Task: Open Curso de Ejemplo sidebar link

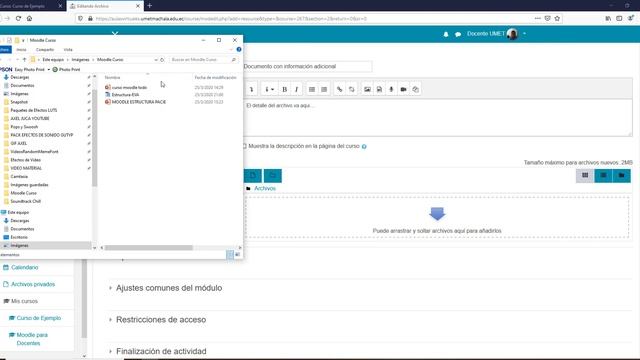Action: click(39, 318)
